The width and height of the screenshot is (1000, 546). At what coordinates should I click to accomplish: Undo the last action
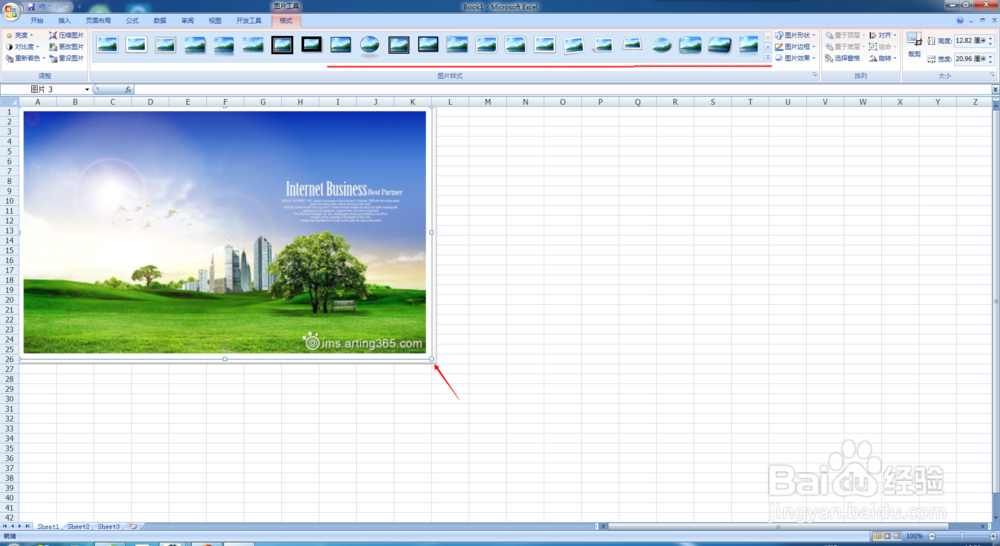click(x=42, y=6)
